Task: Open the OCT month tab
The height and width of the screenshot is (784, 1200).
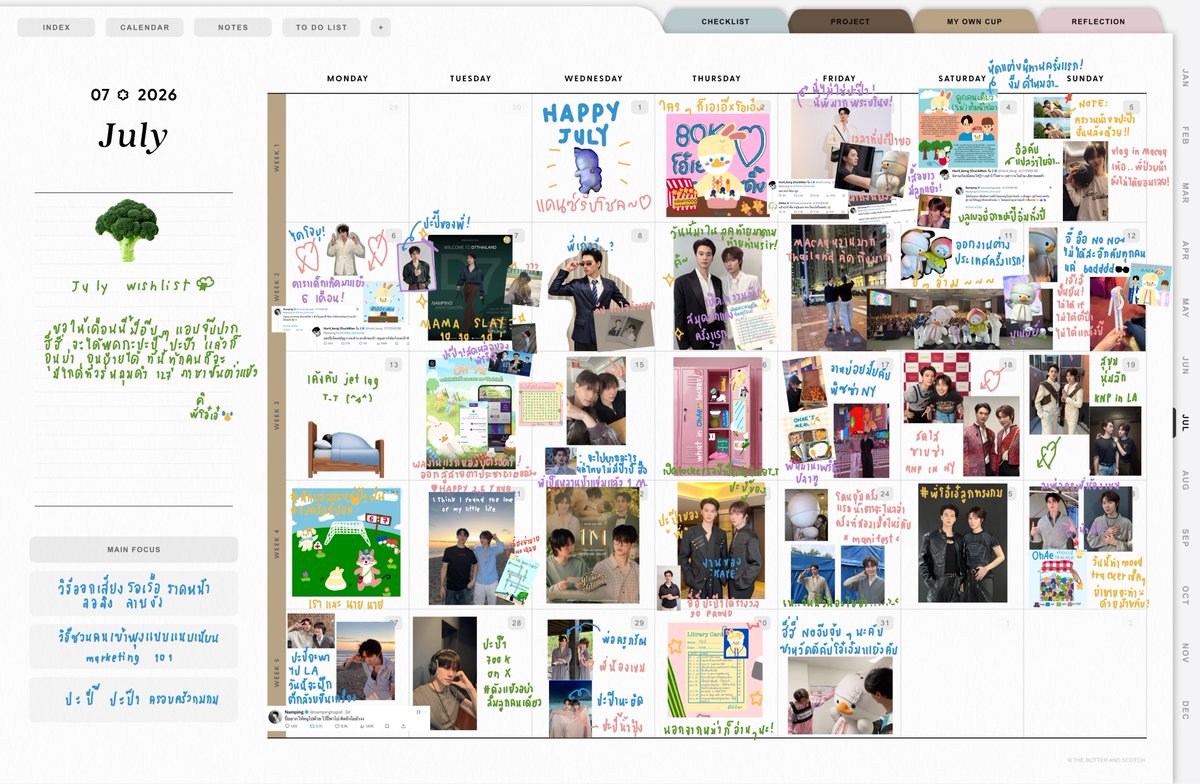Action: click(1186, 595)
